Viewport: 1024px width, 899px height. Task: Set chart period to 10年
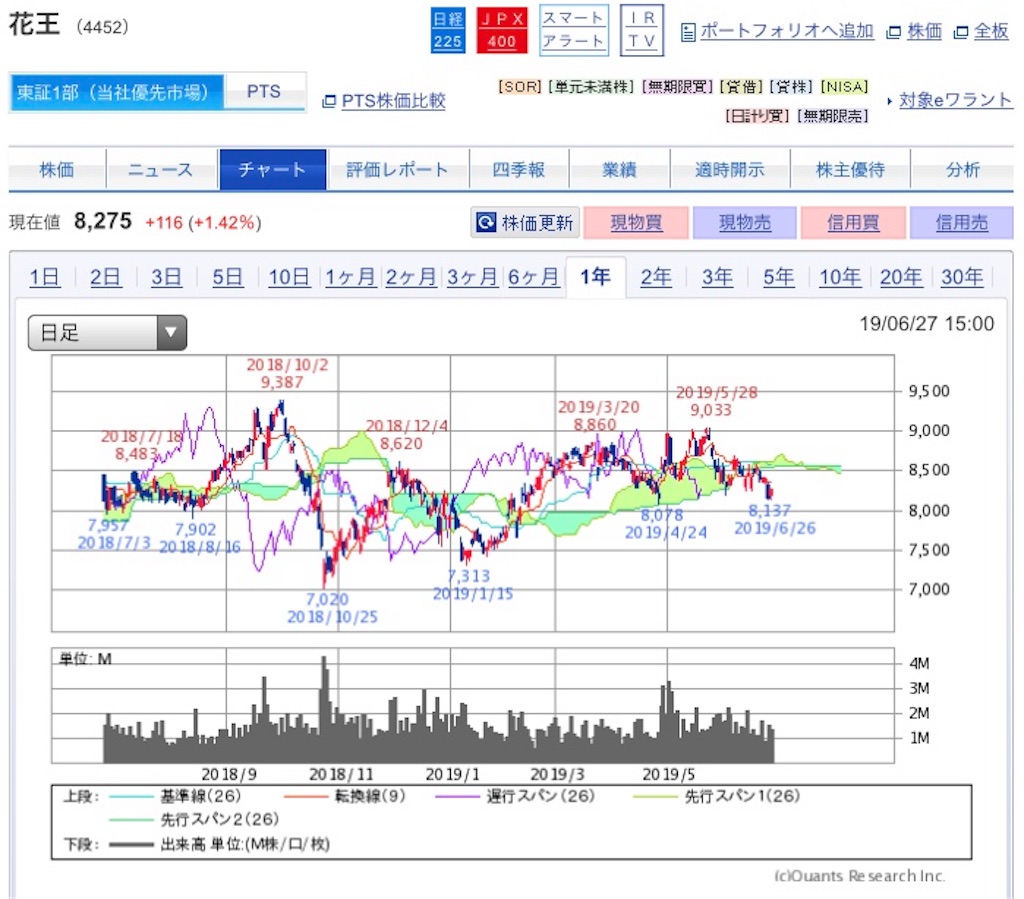pyautogui.click(x=840, y=277)
